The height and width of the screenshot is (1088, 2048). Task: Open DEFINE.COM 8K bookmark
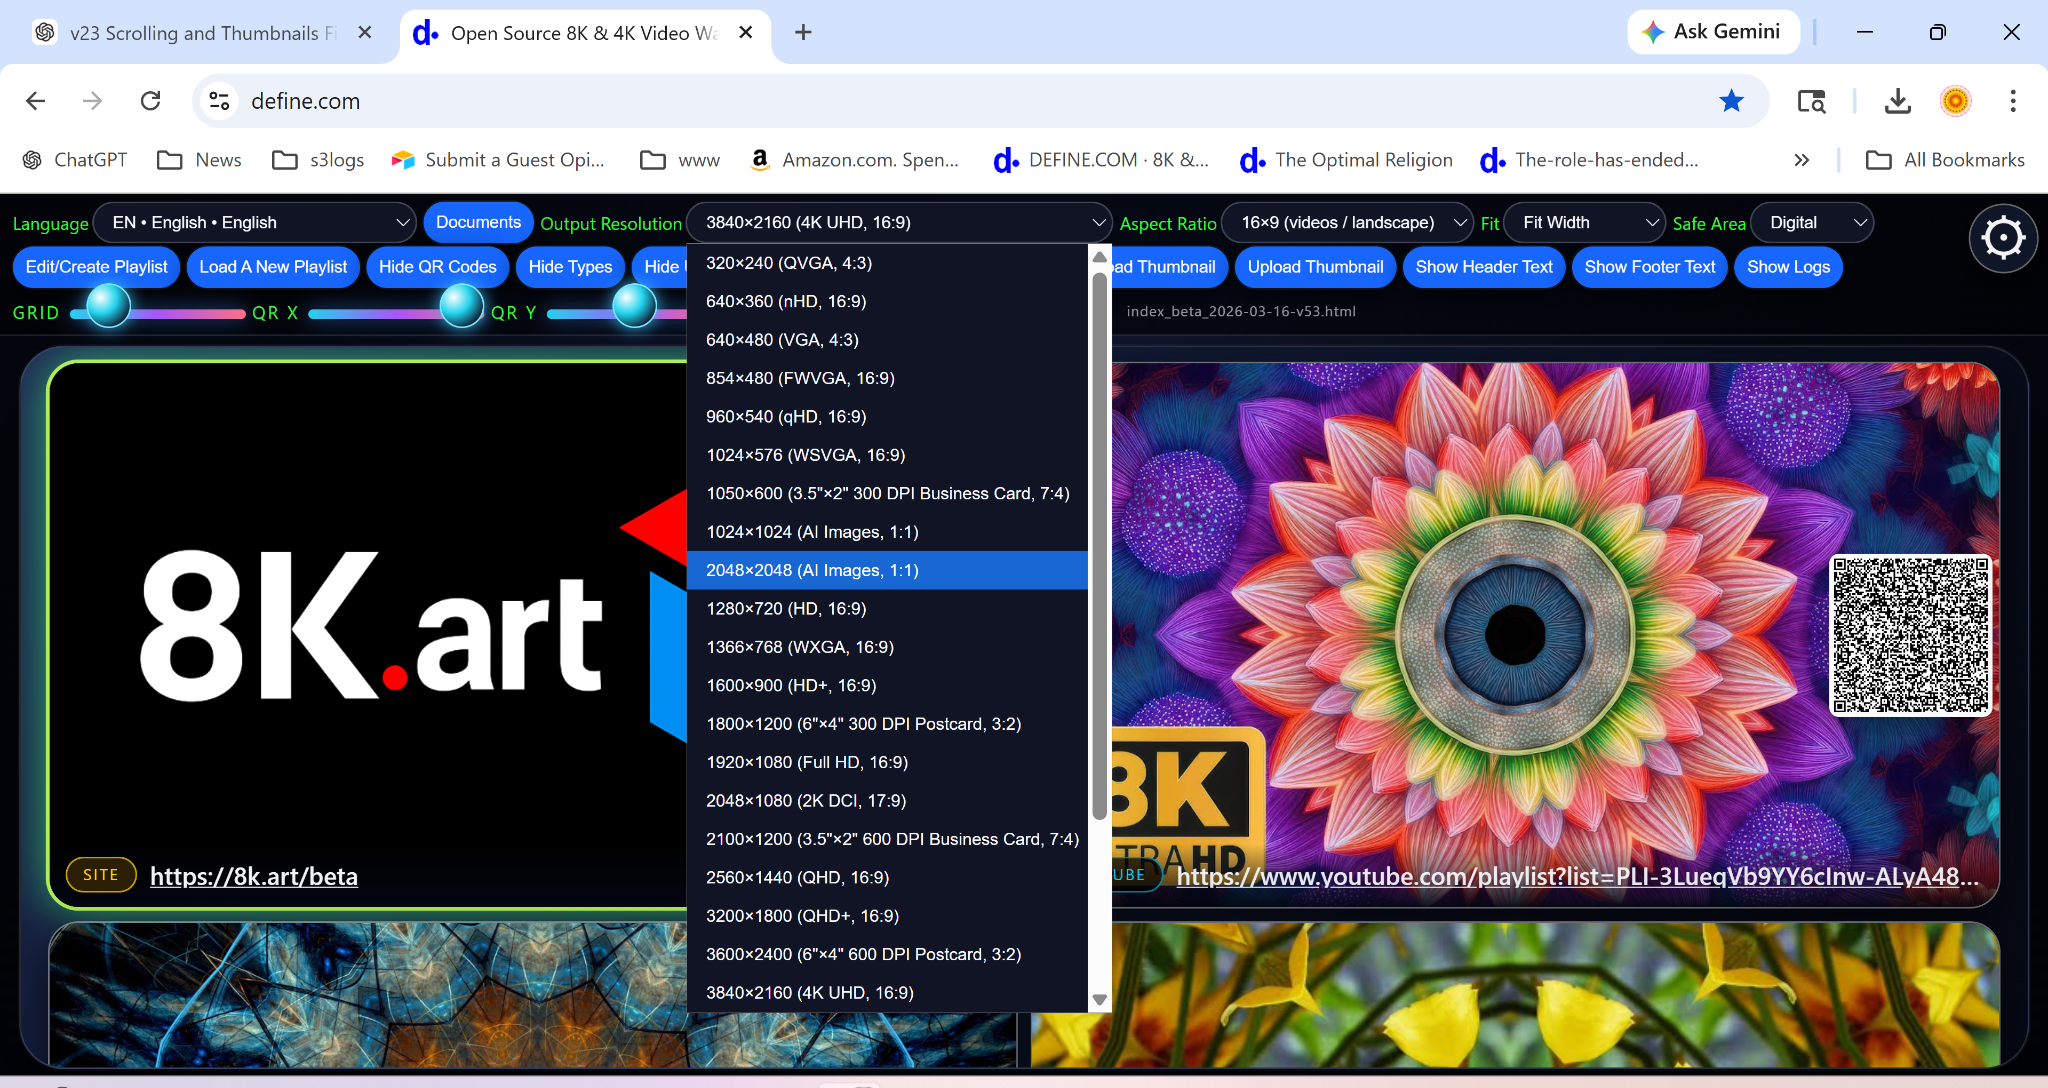coord(1101,160)
